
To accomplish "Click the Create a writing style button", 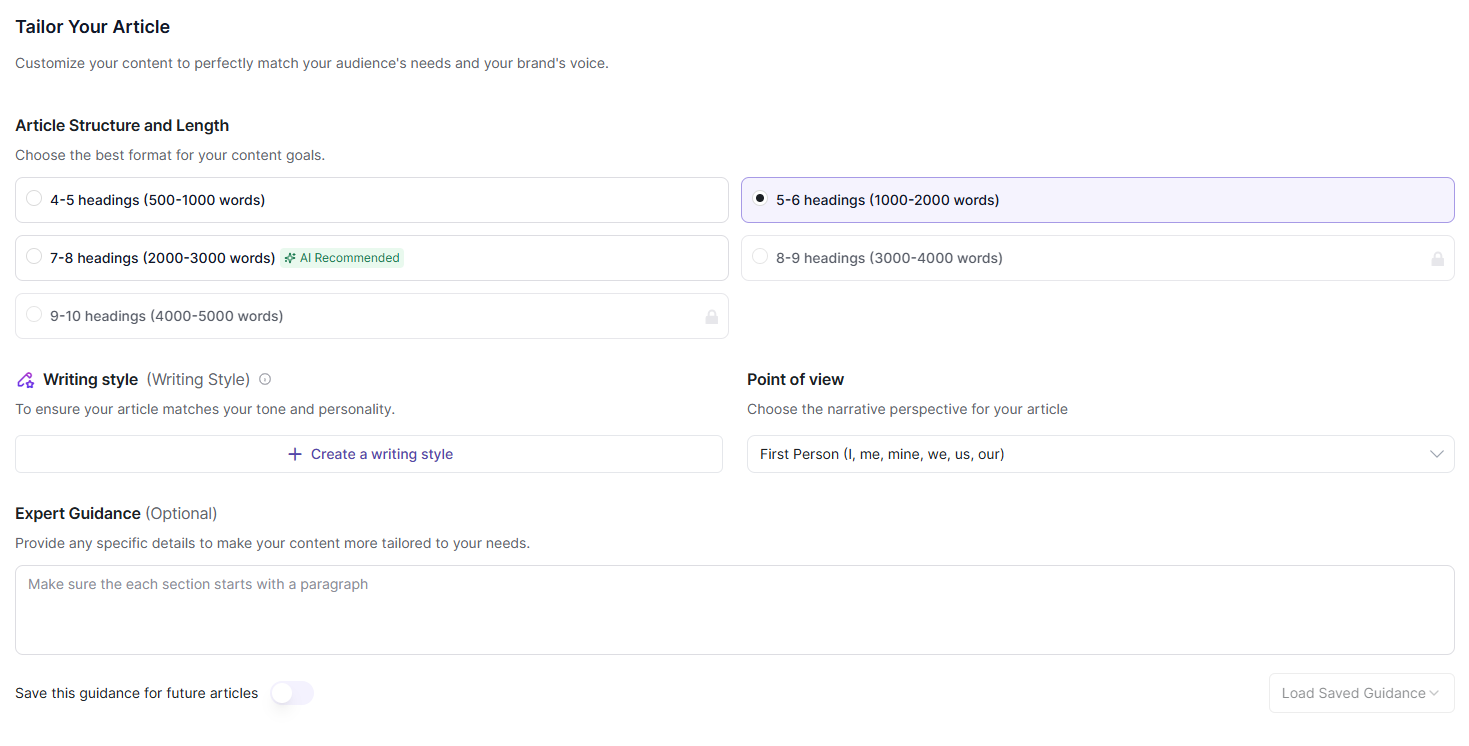I will (x=369, y=454).
